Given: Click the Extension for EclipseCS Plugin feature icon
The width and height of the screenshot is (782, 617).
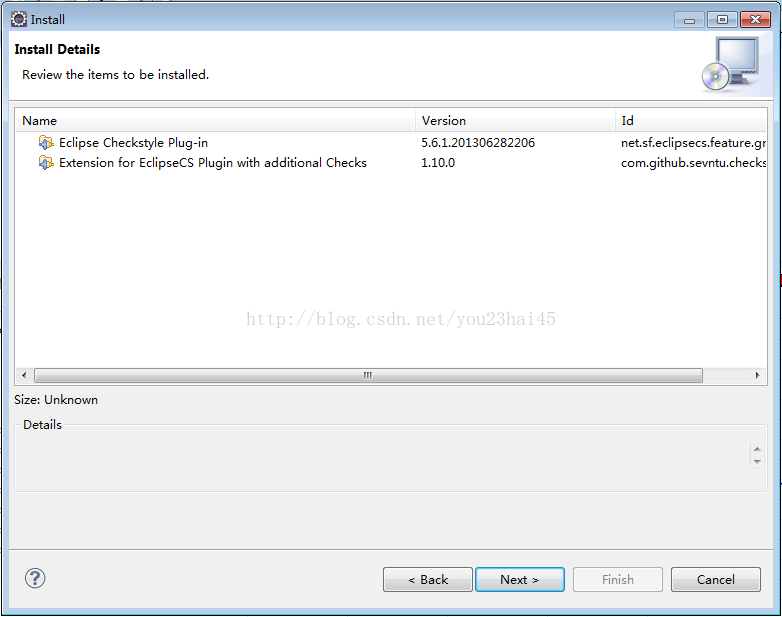Looking at the screenshot, I should click(x=46, y=163).
